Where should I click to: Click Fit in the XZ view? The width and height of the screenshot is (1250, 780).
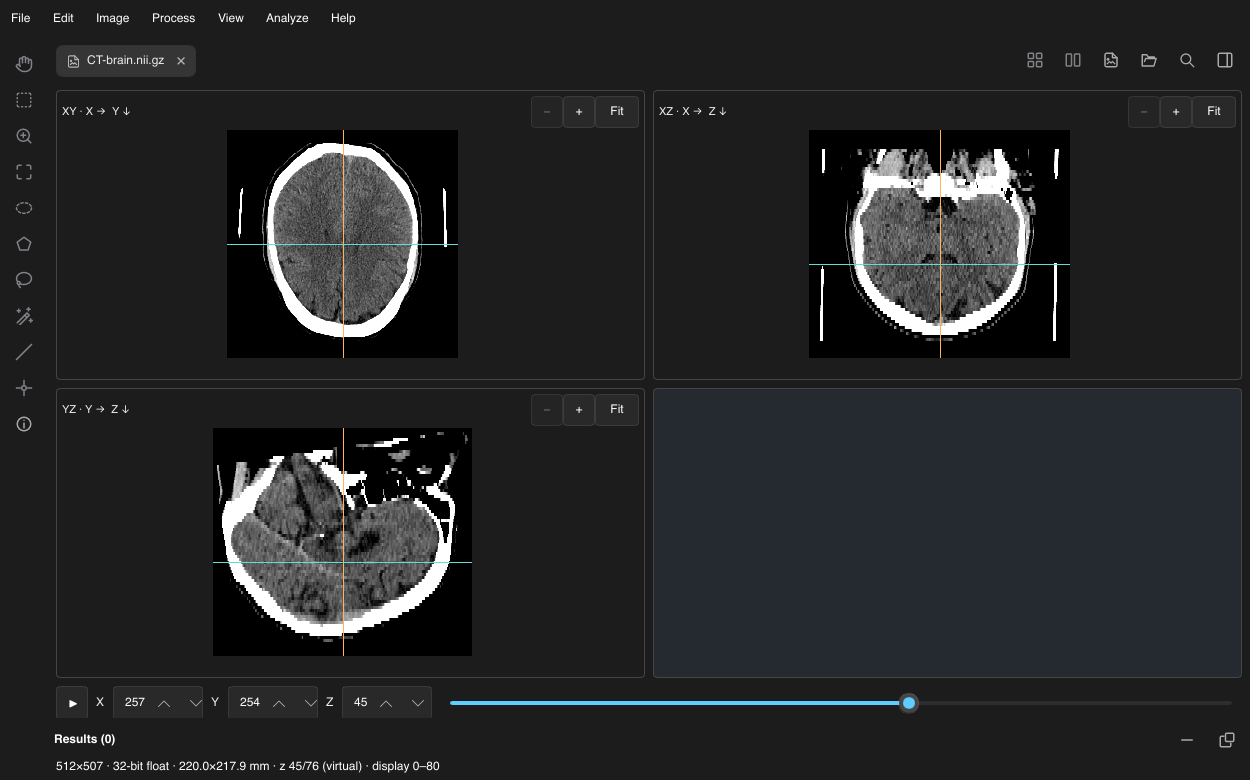tap(1214, 112)
